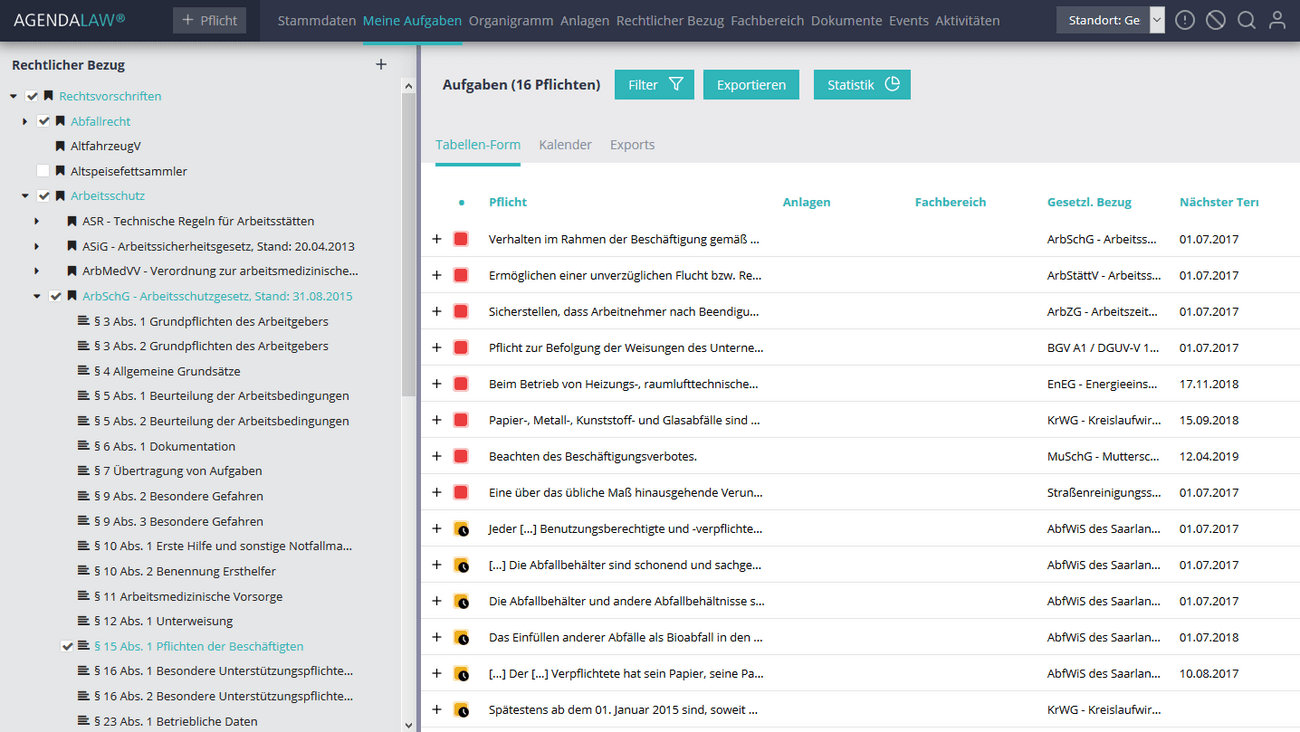Click the AGENDALAW logo
This screenshot has height=732, width=1300.
click(x=69, y=20)
